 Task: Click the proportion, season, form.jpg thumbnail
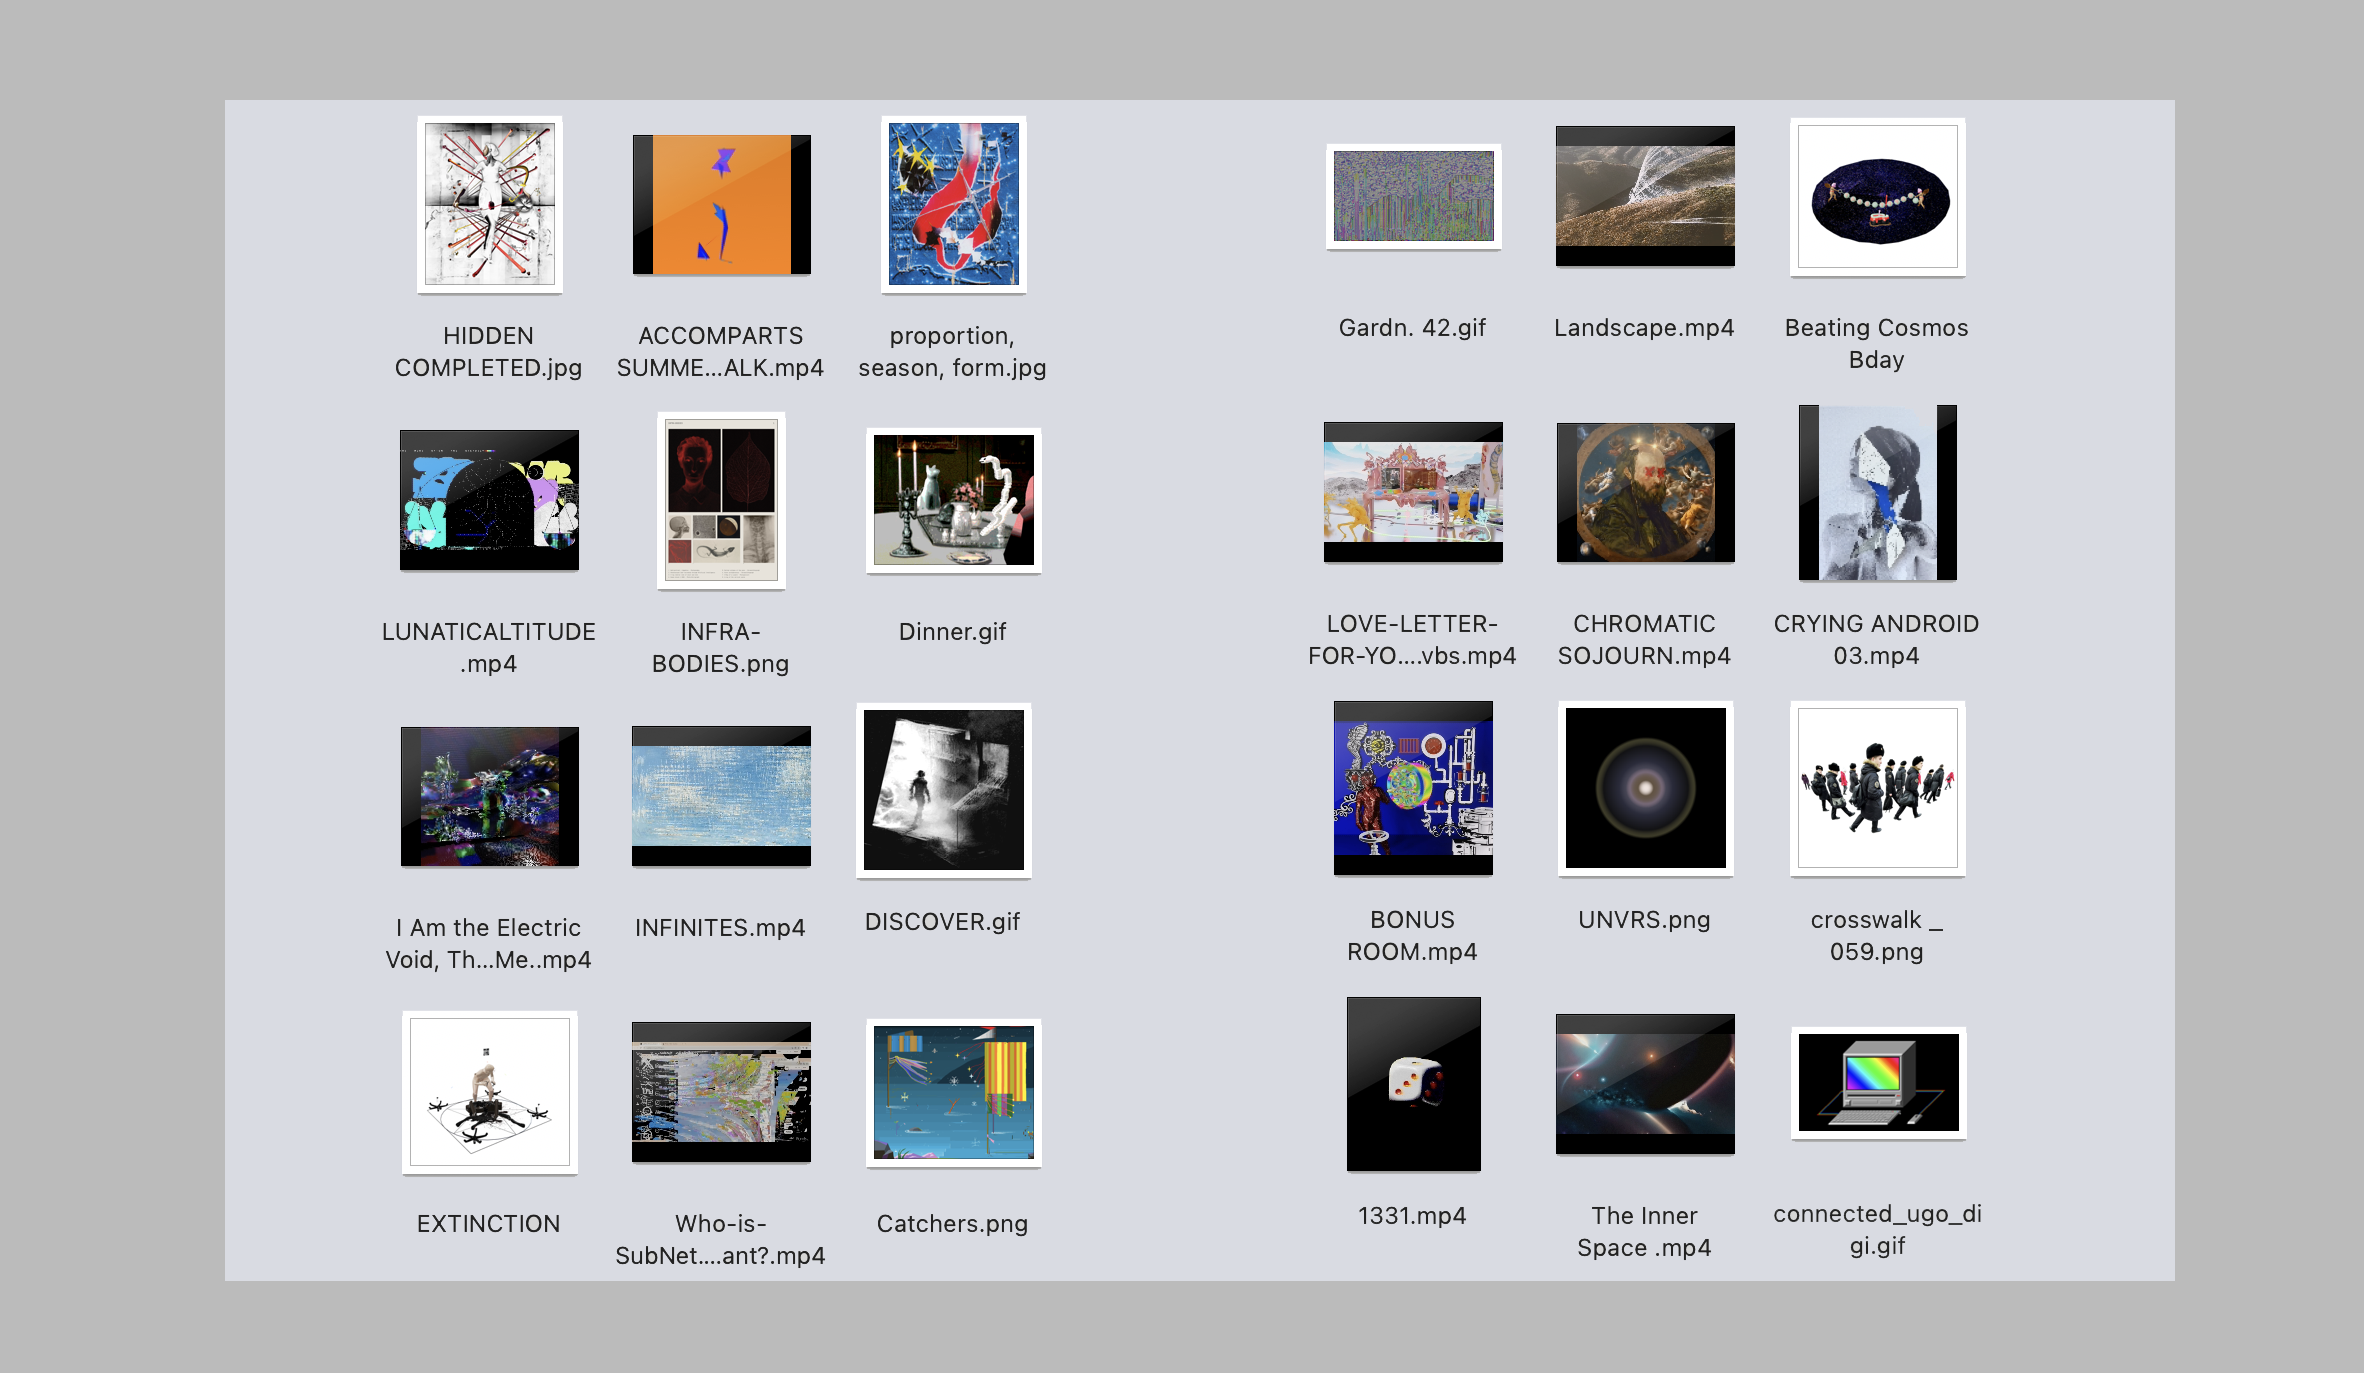[953, 205]
